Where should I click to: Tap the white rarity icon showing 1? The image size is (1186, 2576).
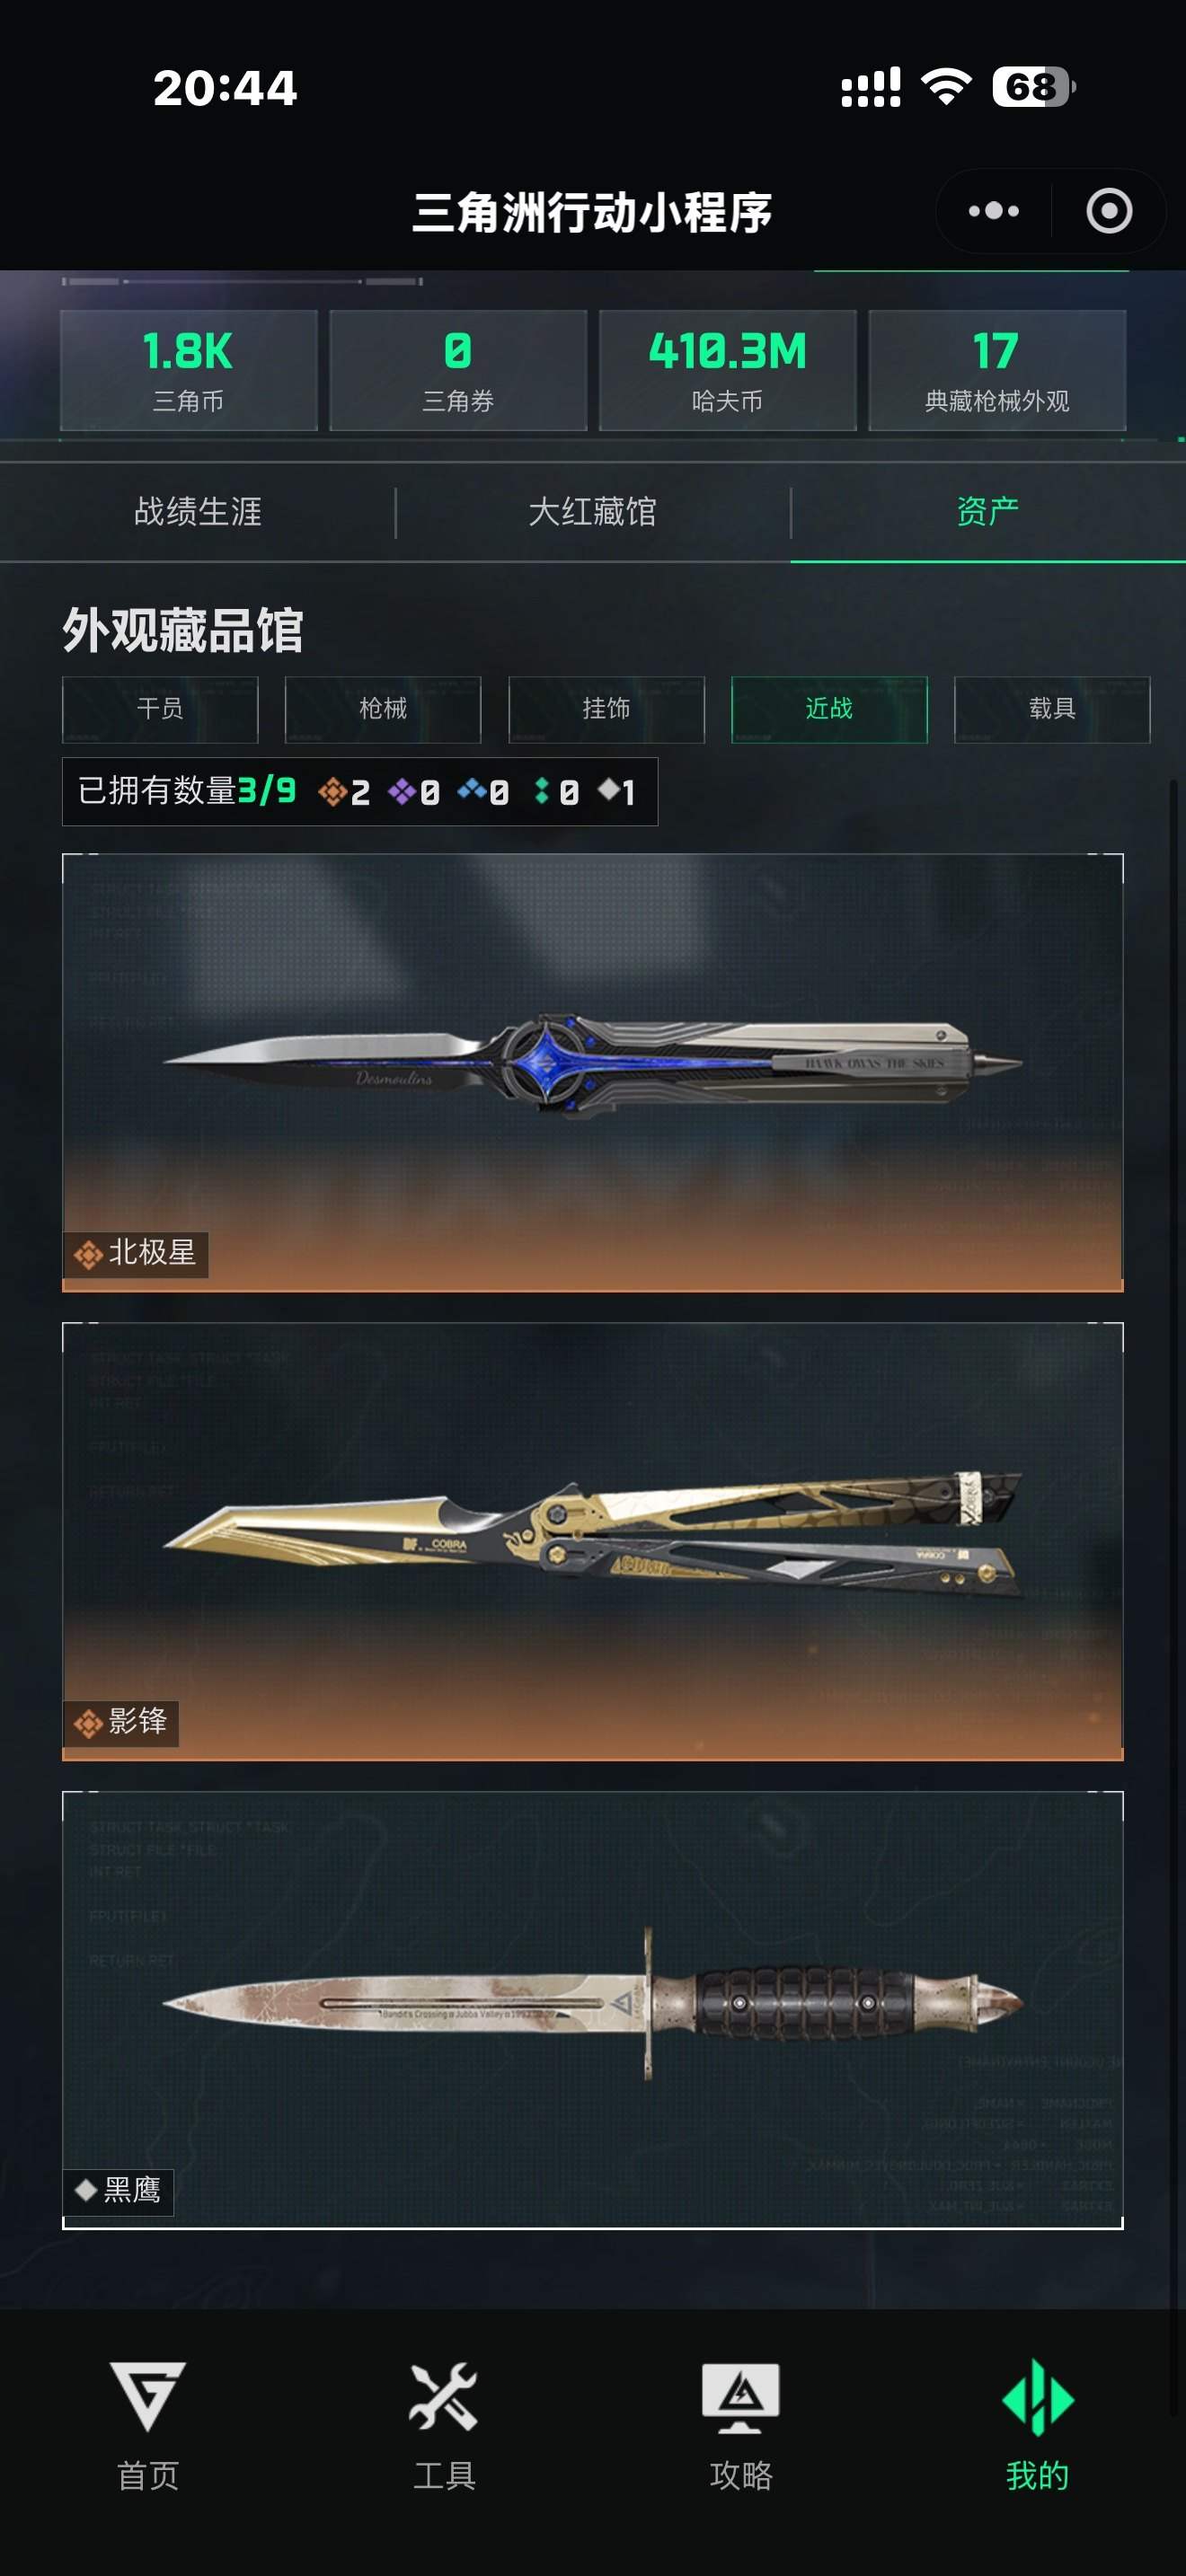coord(608,790)
